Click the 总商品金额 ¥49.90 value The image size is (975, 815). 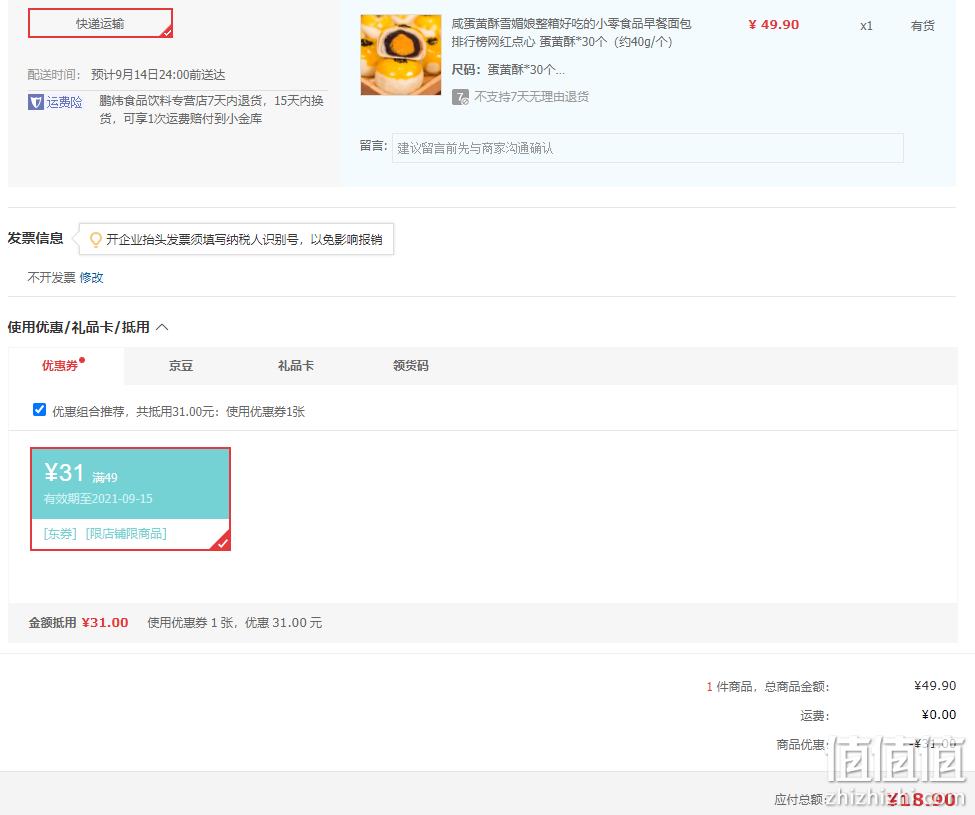[x=935, y=686]
